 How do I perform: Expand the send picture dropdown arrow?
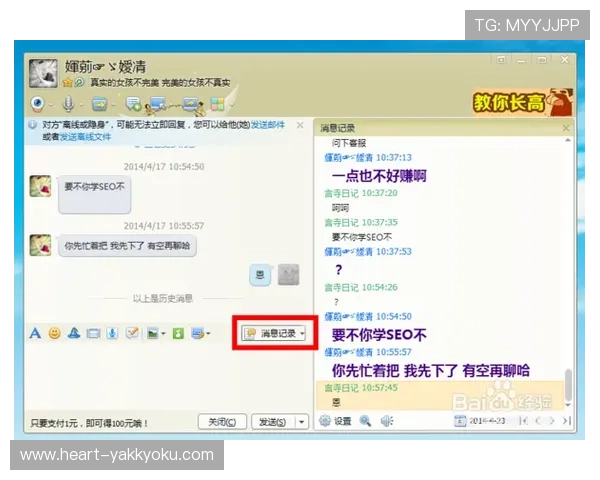click(x=163, y=334)
